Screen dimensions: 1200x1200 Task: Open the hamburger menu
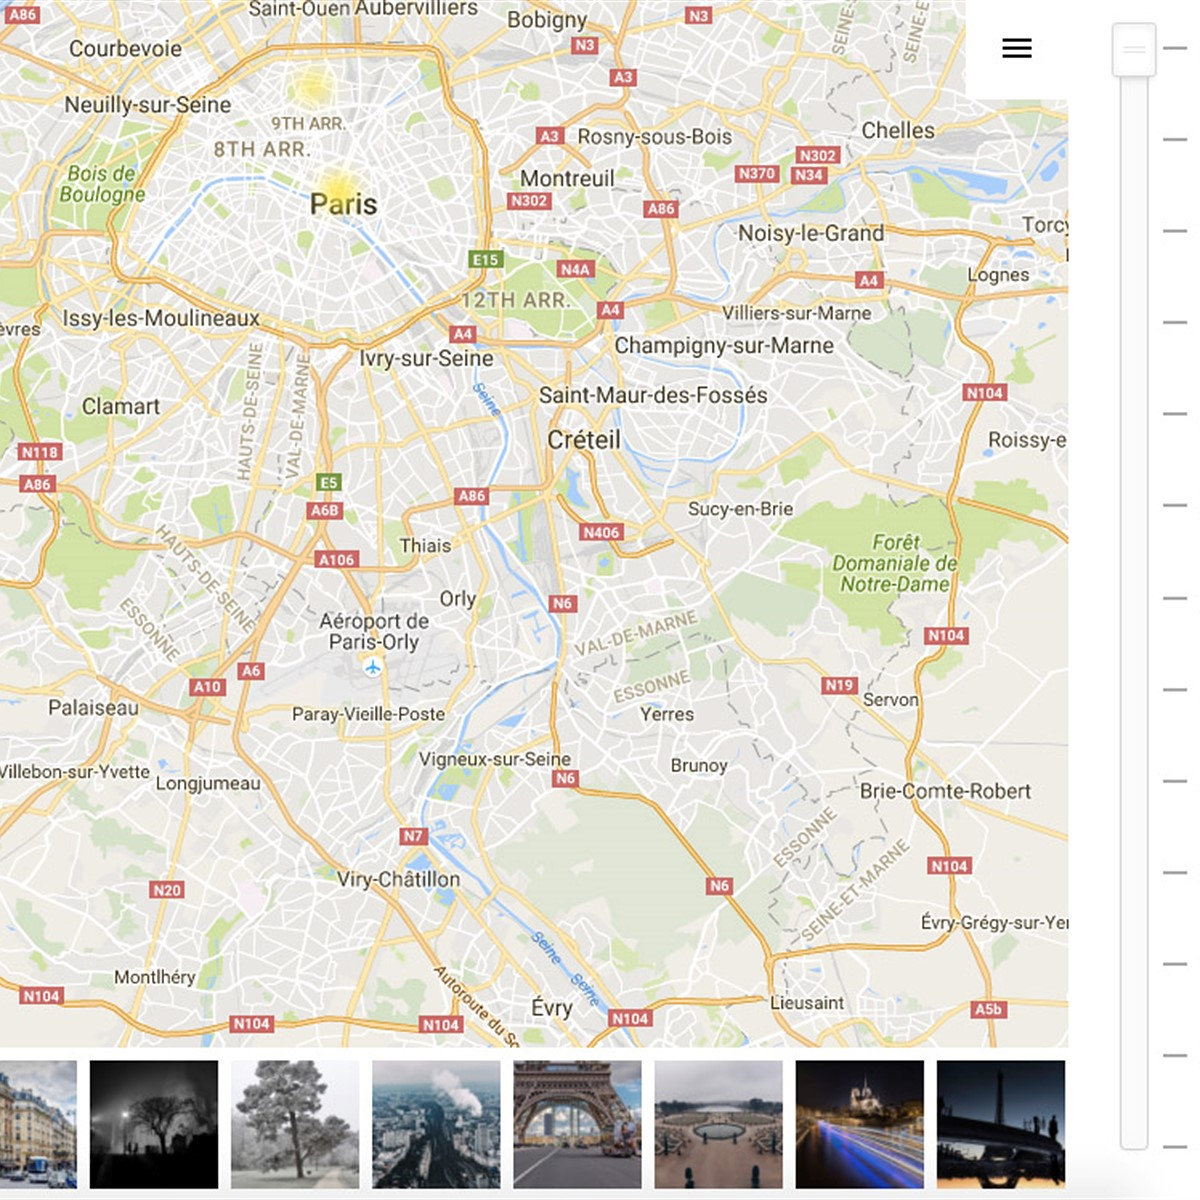click(x=1016, y=48)
